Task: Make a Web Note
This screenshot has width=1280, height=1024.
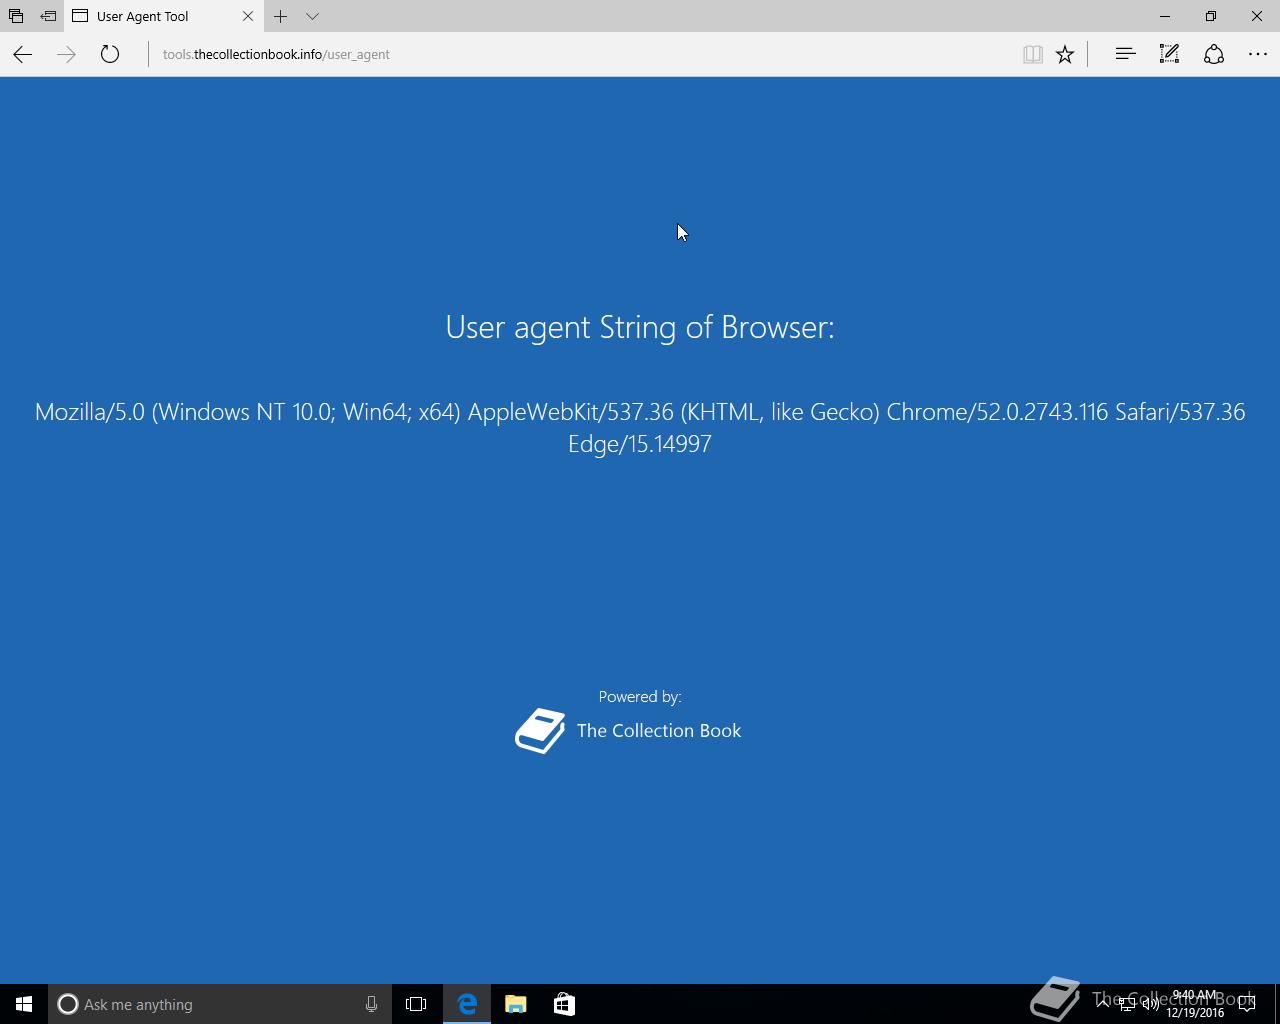Action: 1169,54
